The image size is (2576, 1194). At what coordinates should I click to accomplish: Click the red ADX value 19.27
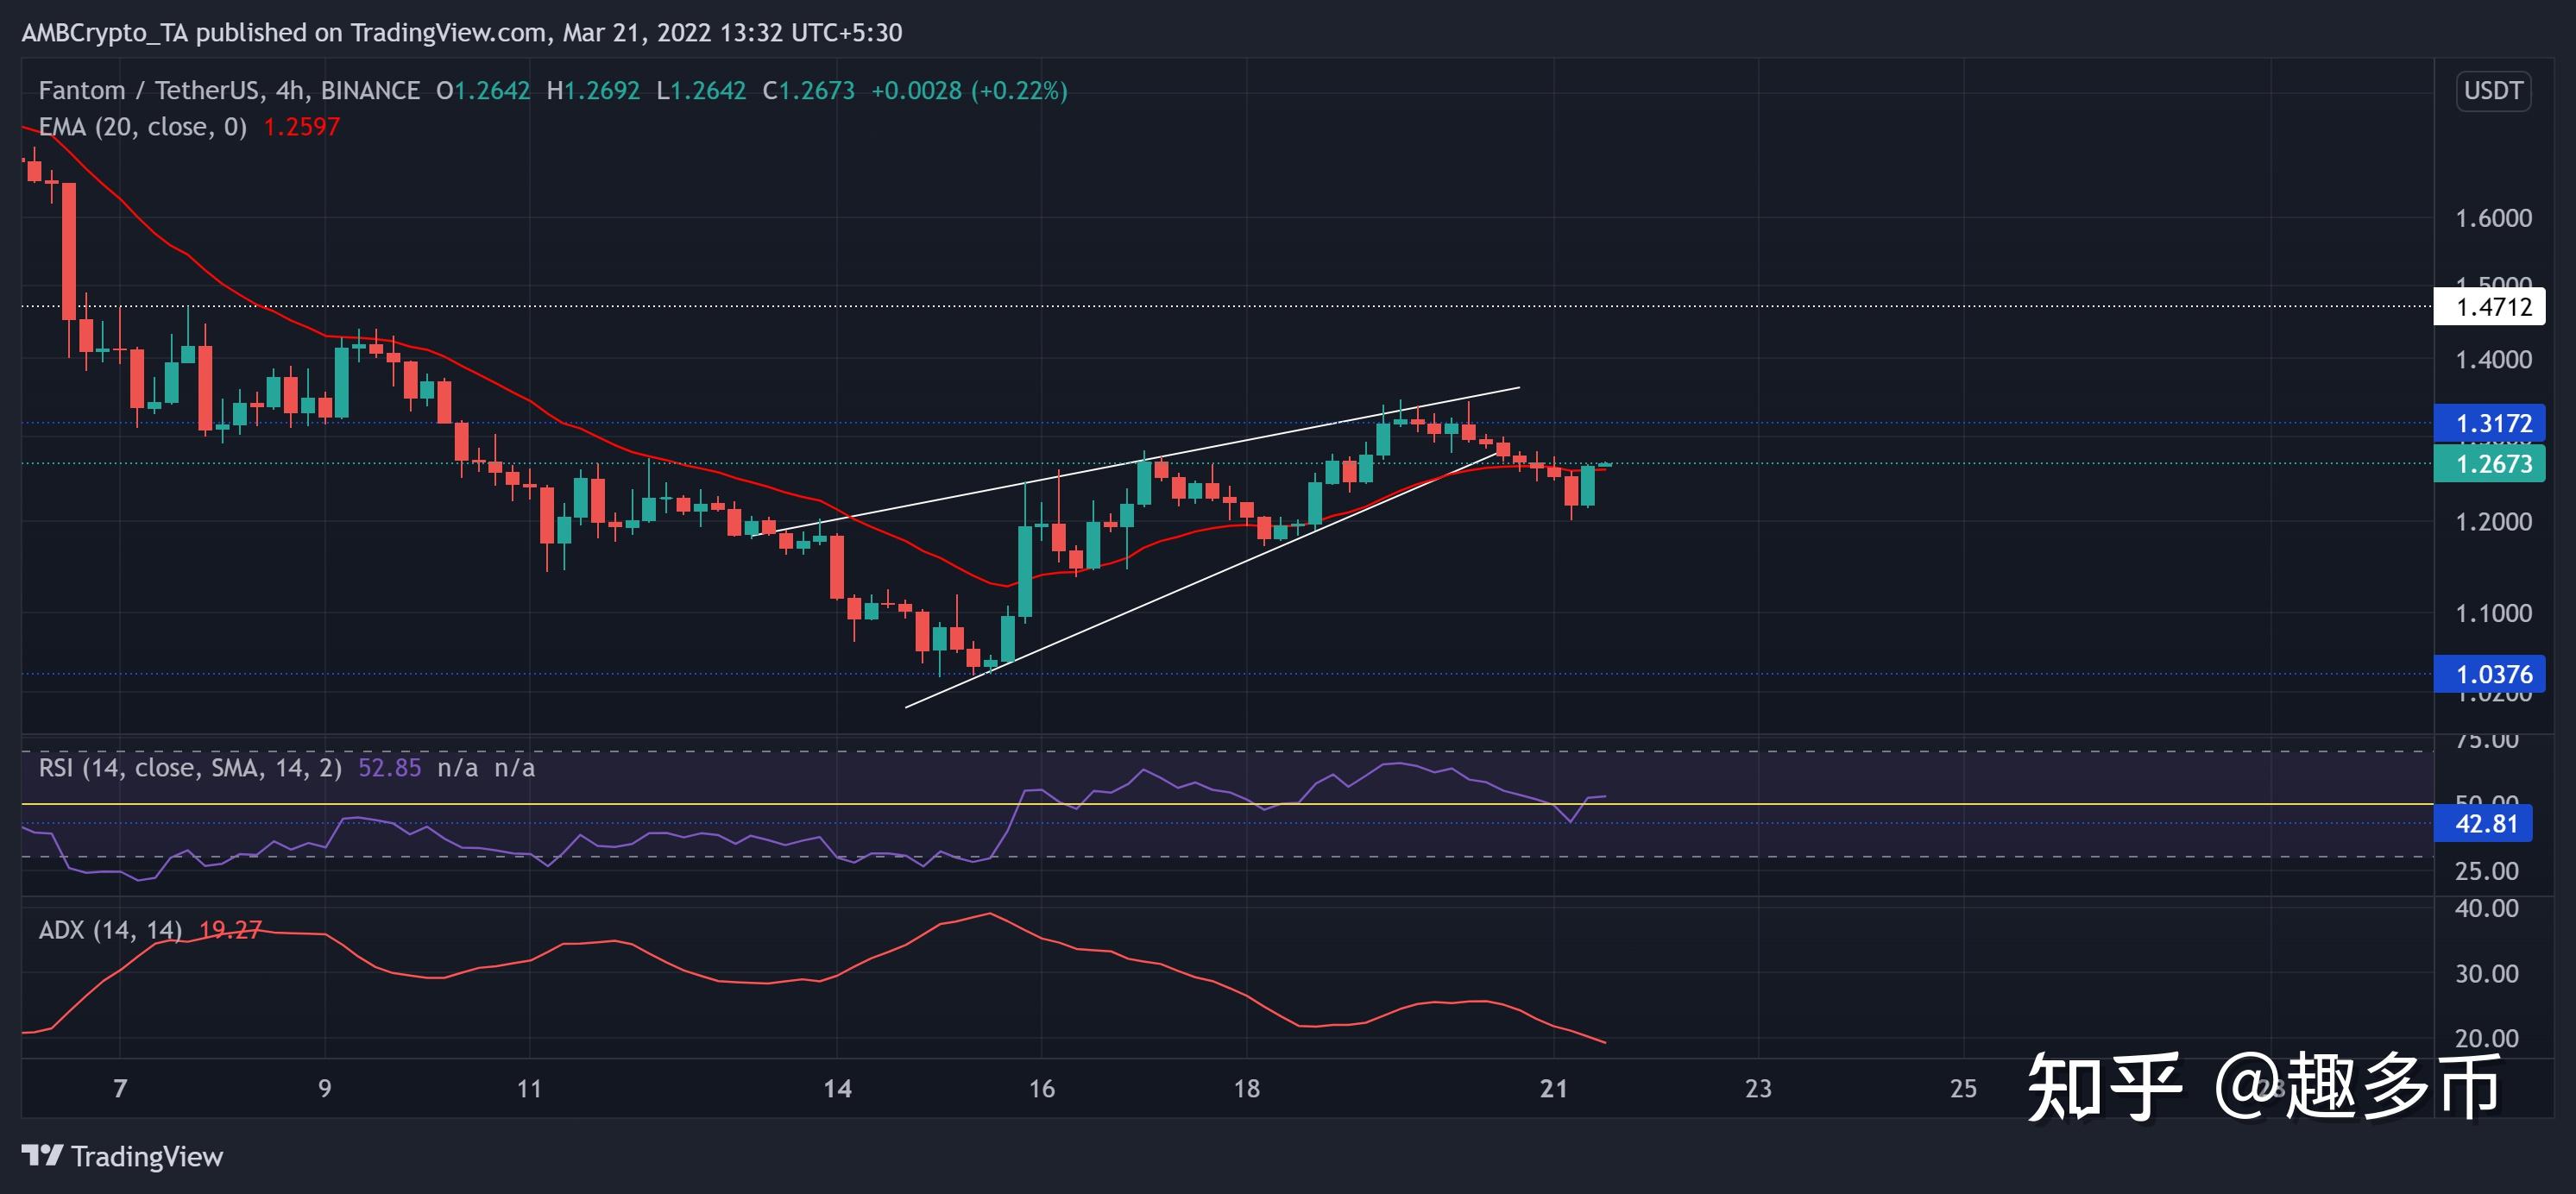[230, 930]
